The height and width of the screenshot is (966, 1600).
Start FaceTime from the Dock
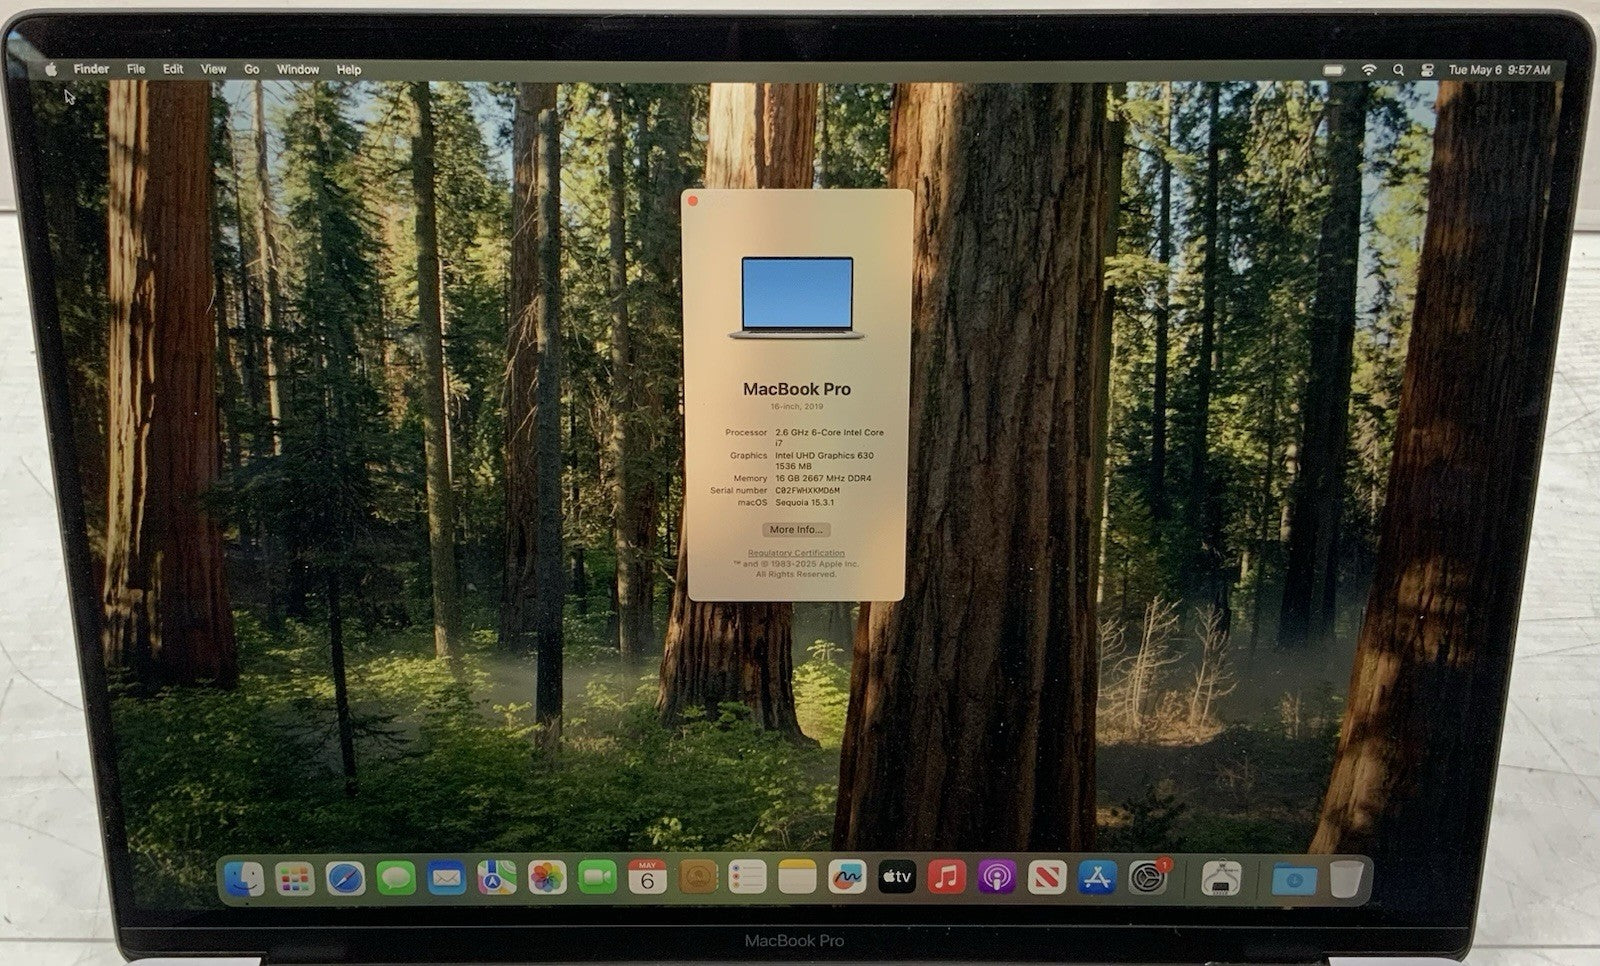click(597, 878)
